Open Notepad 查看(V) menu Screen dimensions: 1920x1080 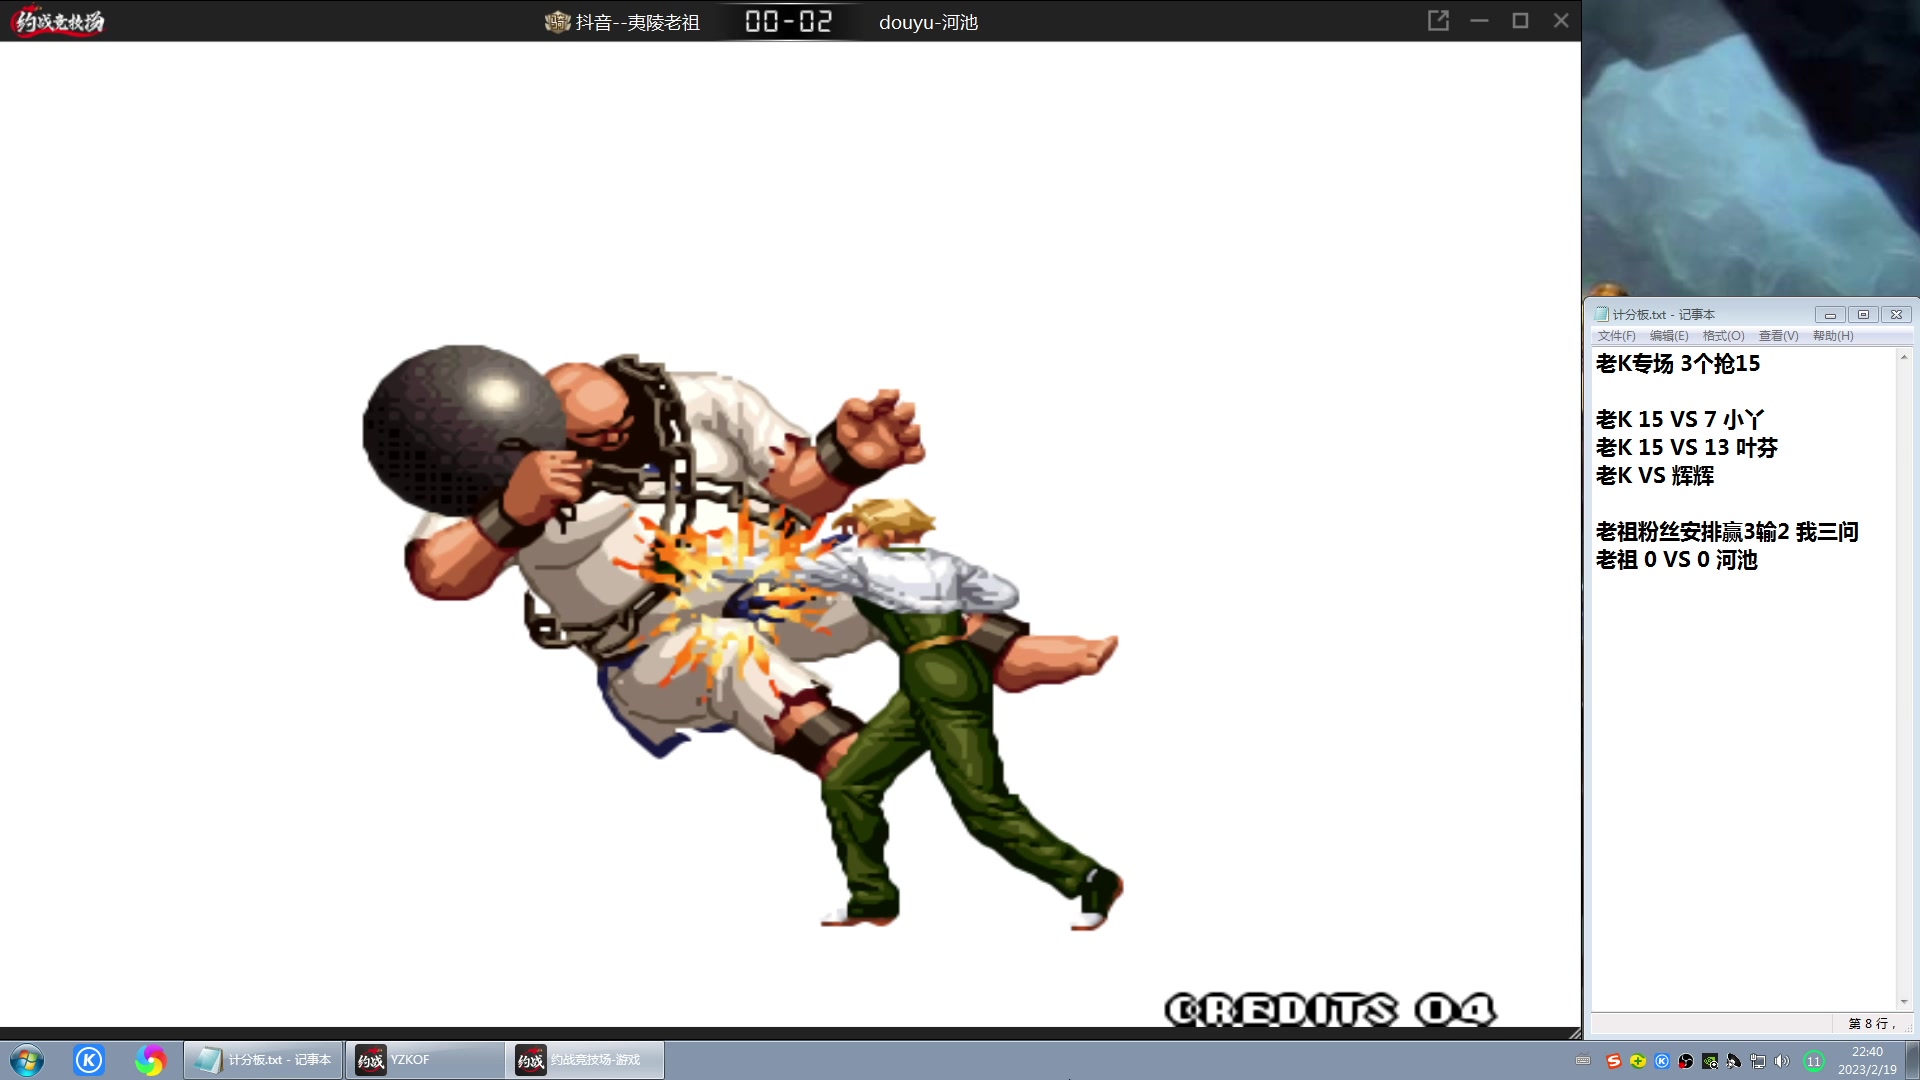pyautogui.click(x=1778, y=336)
